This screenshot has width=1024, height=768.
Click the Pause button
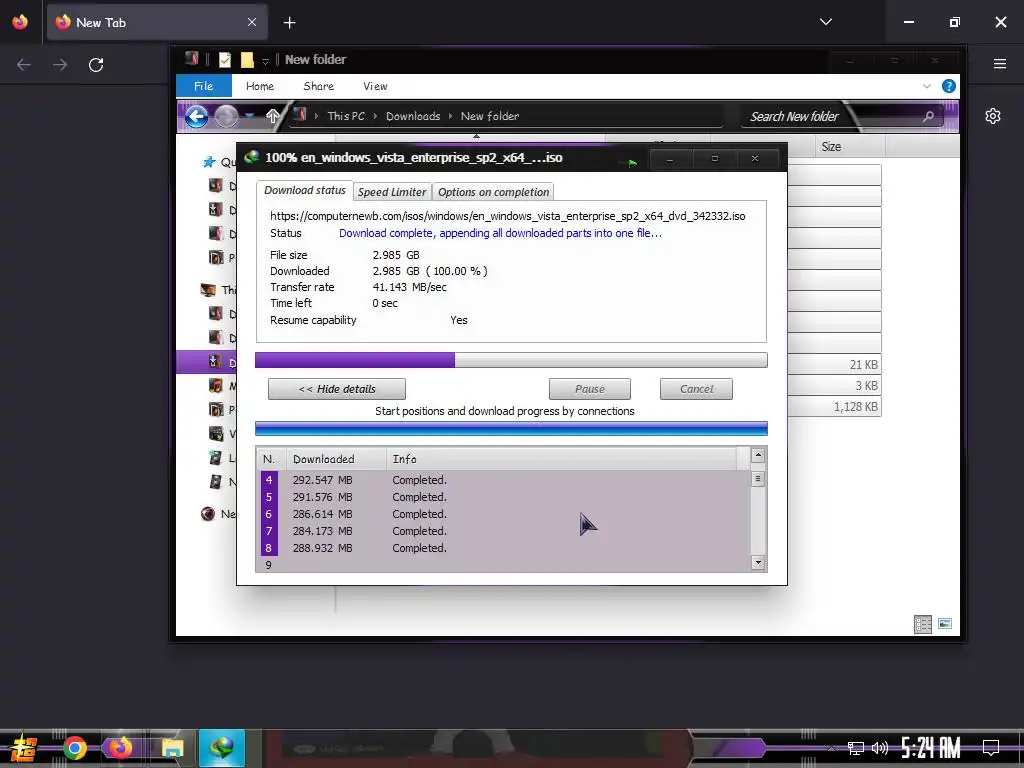(590, 389)
